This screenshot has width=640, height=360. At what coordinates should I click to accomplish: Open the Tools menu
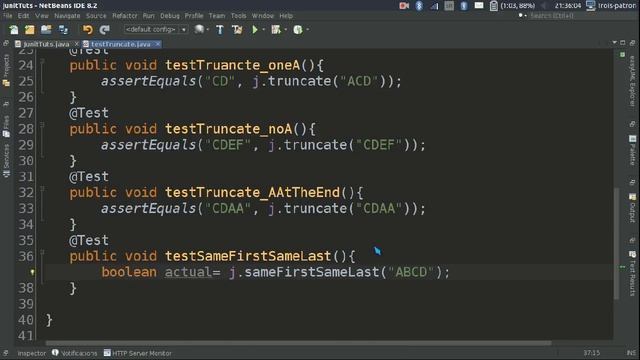[x=238, y=16]
